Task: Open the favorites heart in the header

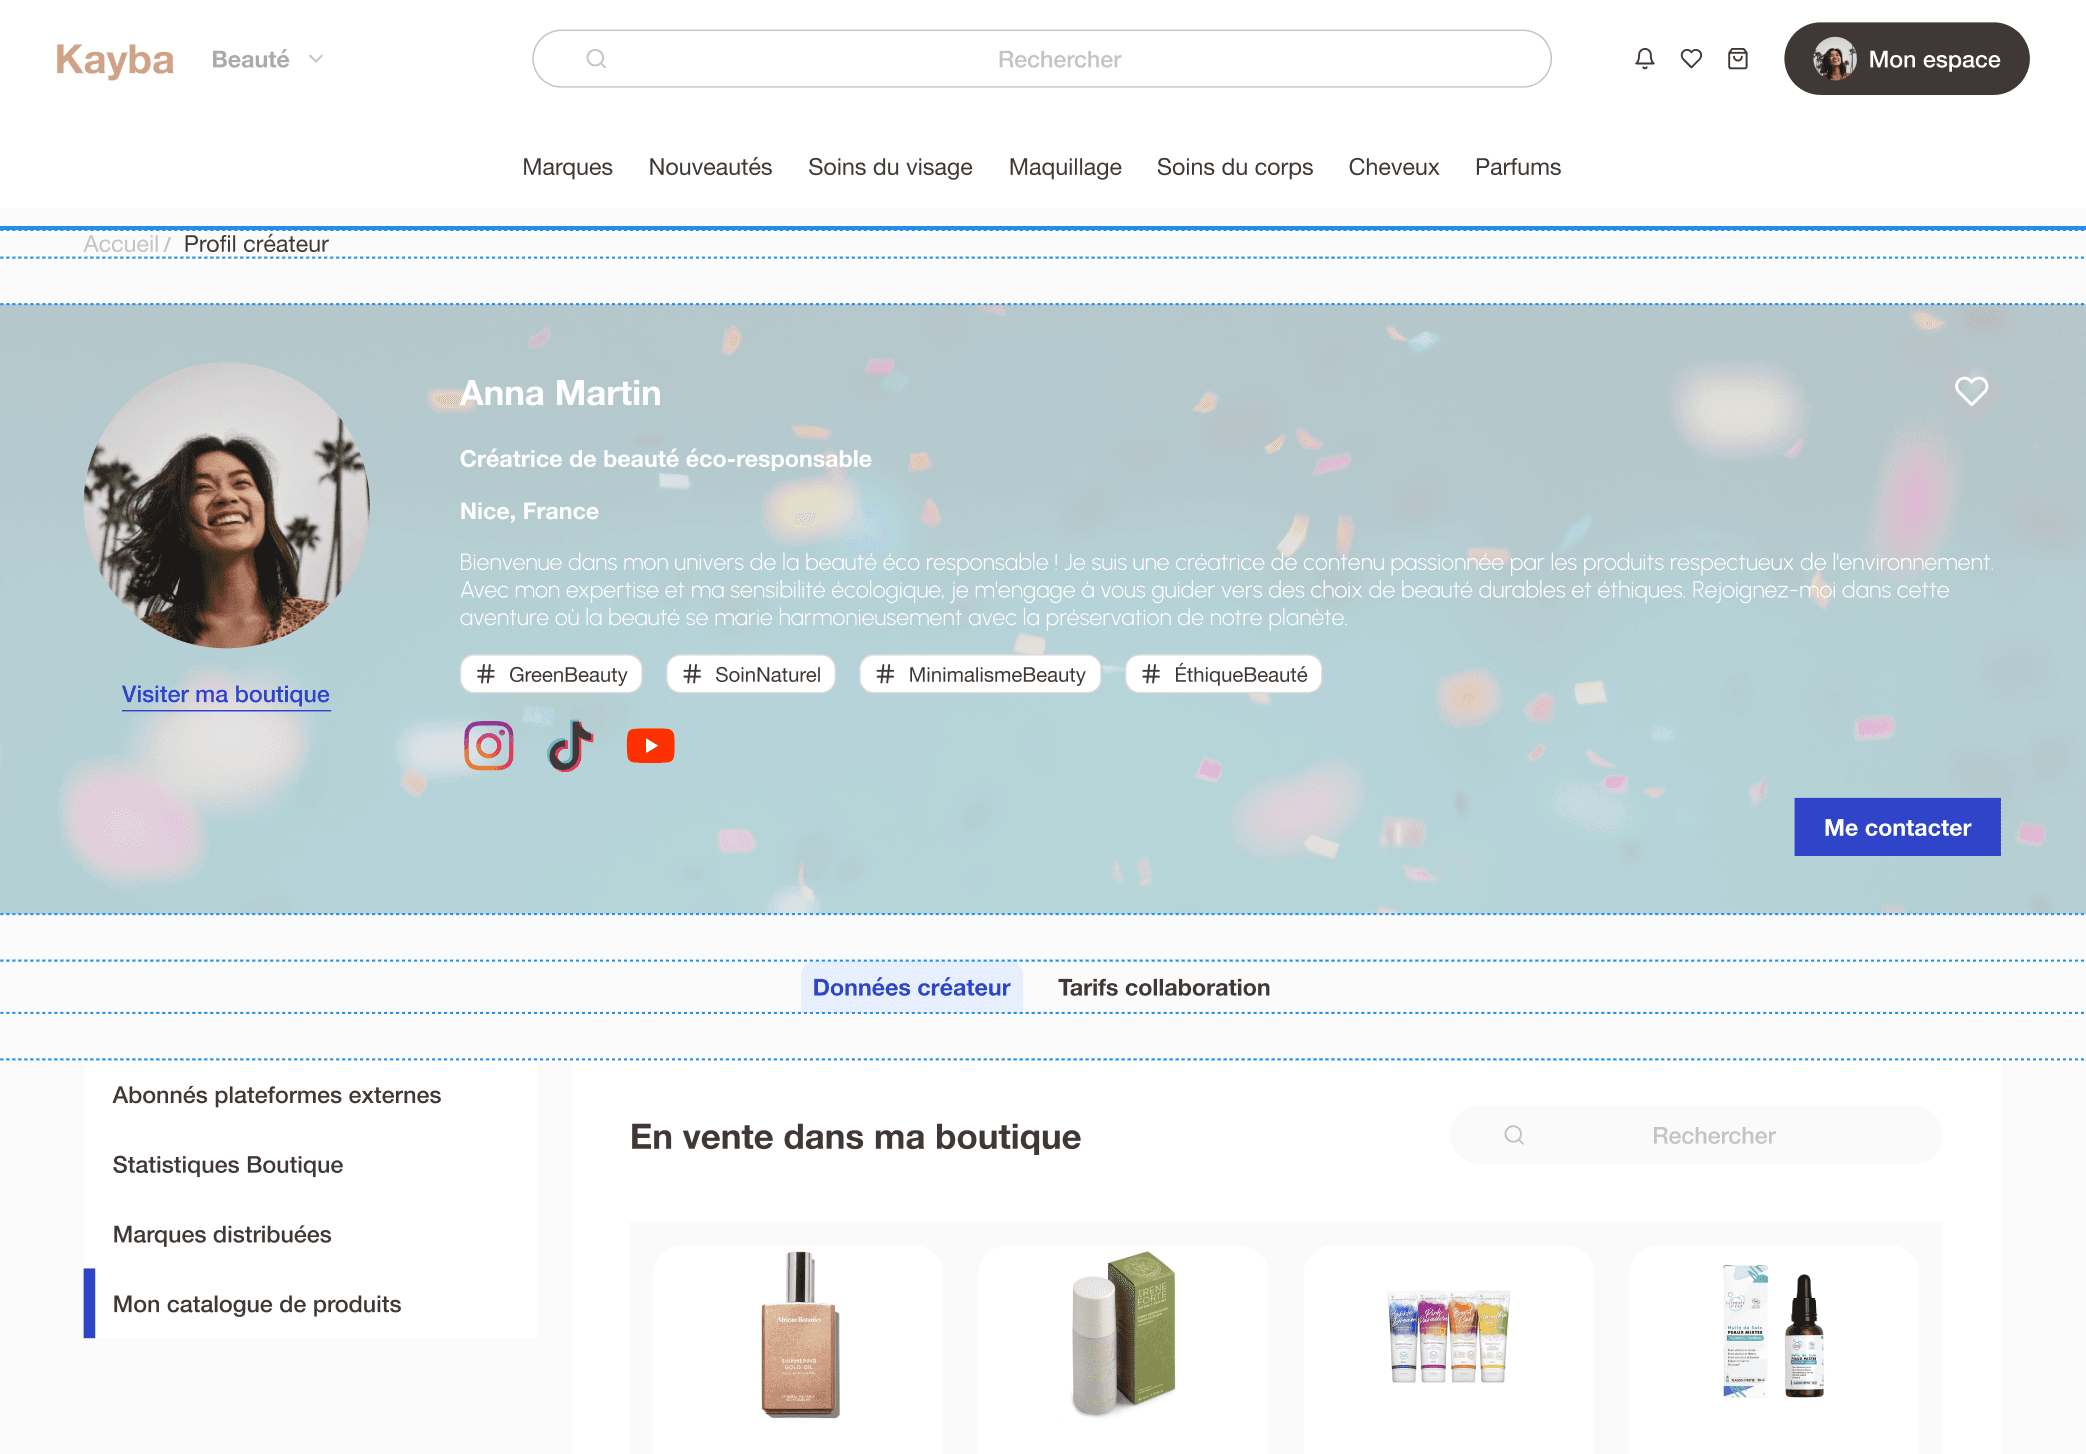Action: [x=1691, y=58]
